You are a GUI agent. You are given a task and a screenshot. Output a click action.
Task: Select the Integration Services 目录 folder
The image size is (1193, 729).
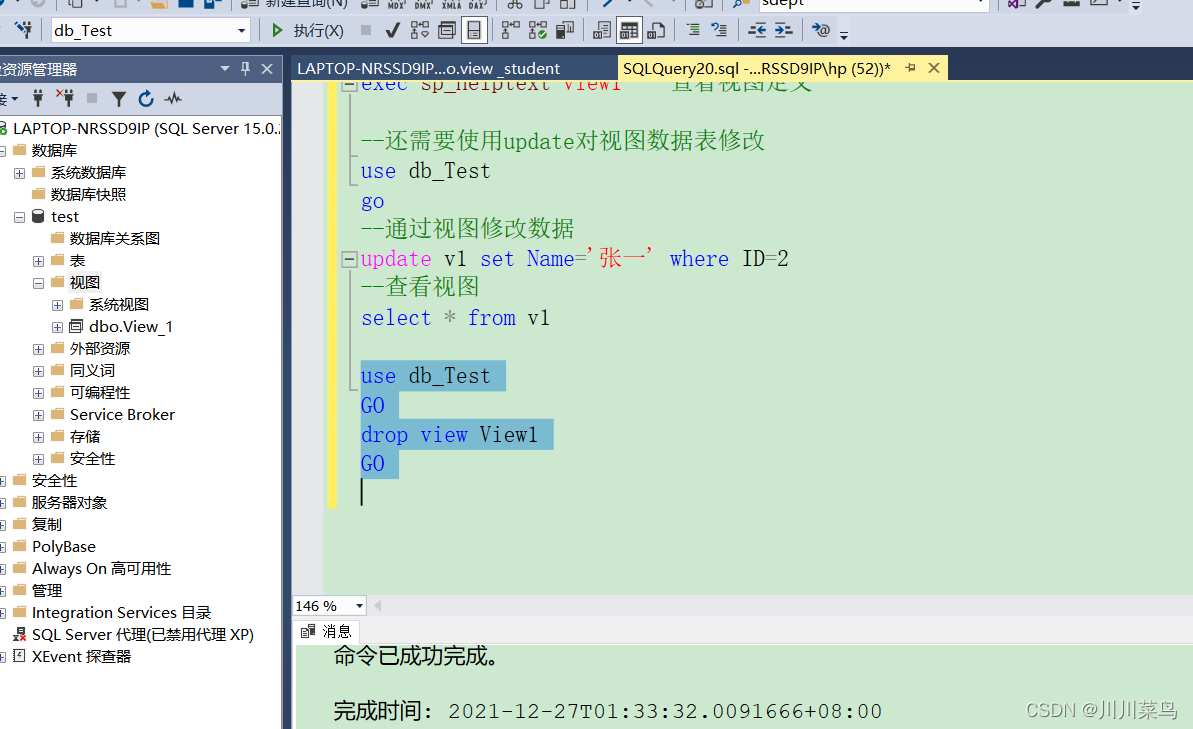[x=122, y=613]
